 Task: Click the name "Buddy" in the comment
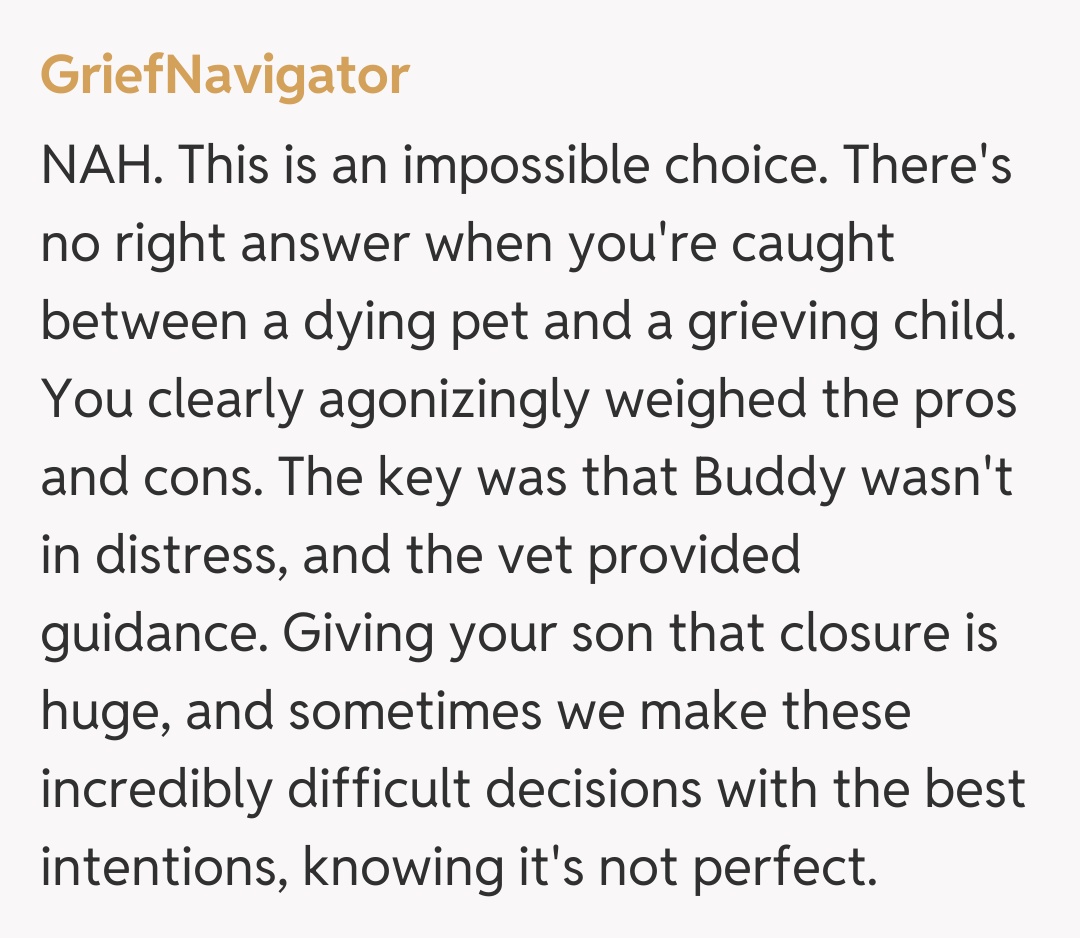pyautogui.click(x=769, y=478)
